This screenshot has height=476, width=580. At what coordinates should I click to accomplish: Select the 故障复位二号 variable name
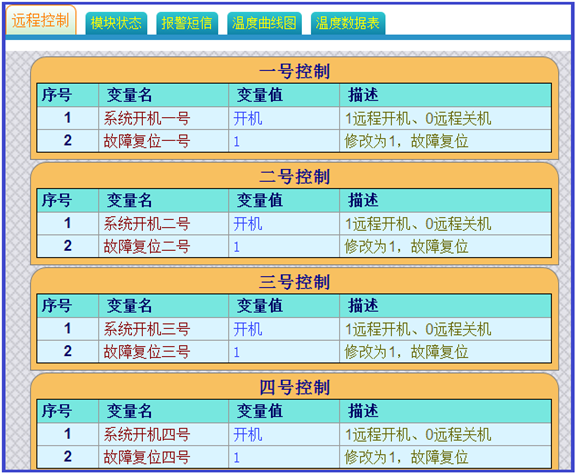point(146,246)
